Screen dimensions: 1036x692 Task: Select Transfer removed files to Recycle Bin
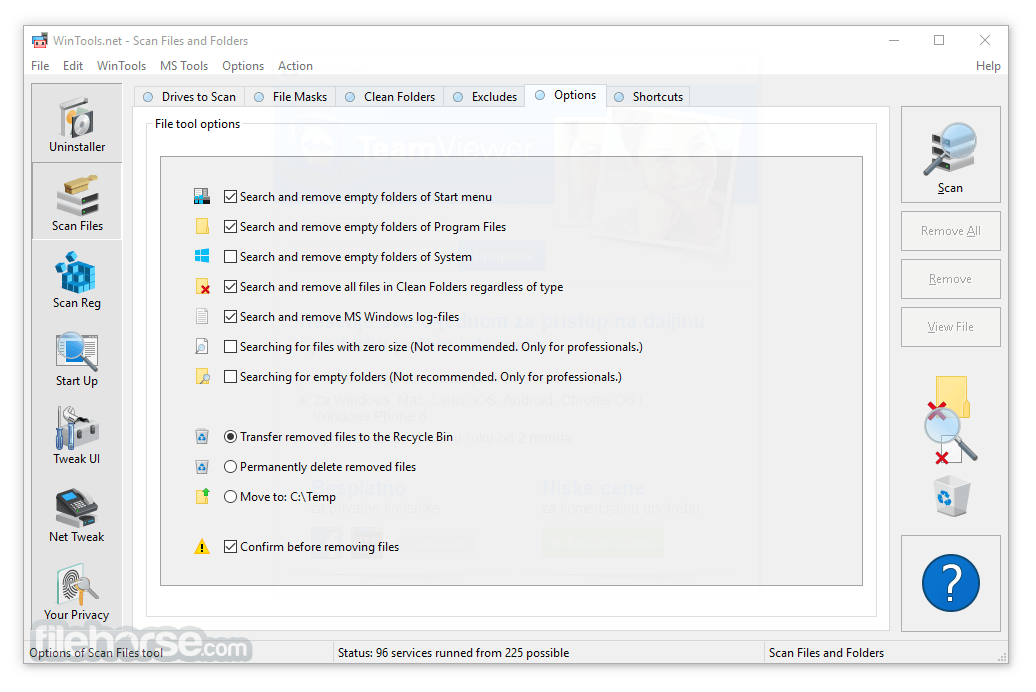coord(230,437)
